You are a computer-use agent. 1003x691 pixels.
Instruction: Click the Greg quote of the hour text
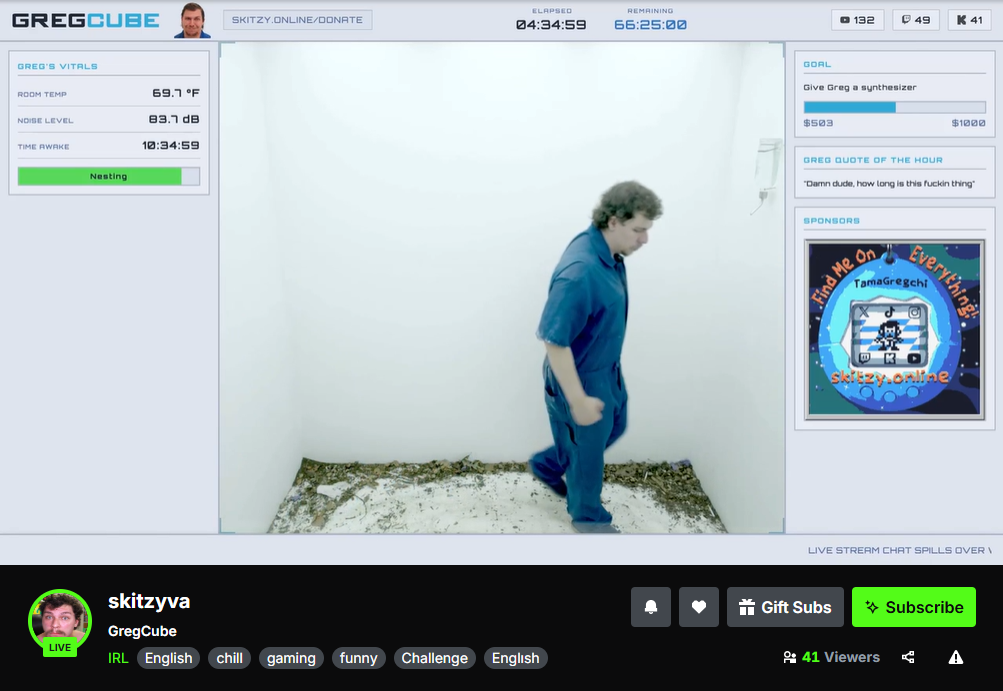click(x=889, y=184)
